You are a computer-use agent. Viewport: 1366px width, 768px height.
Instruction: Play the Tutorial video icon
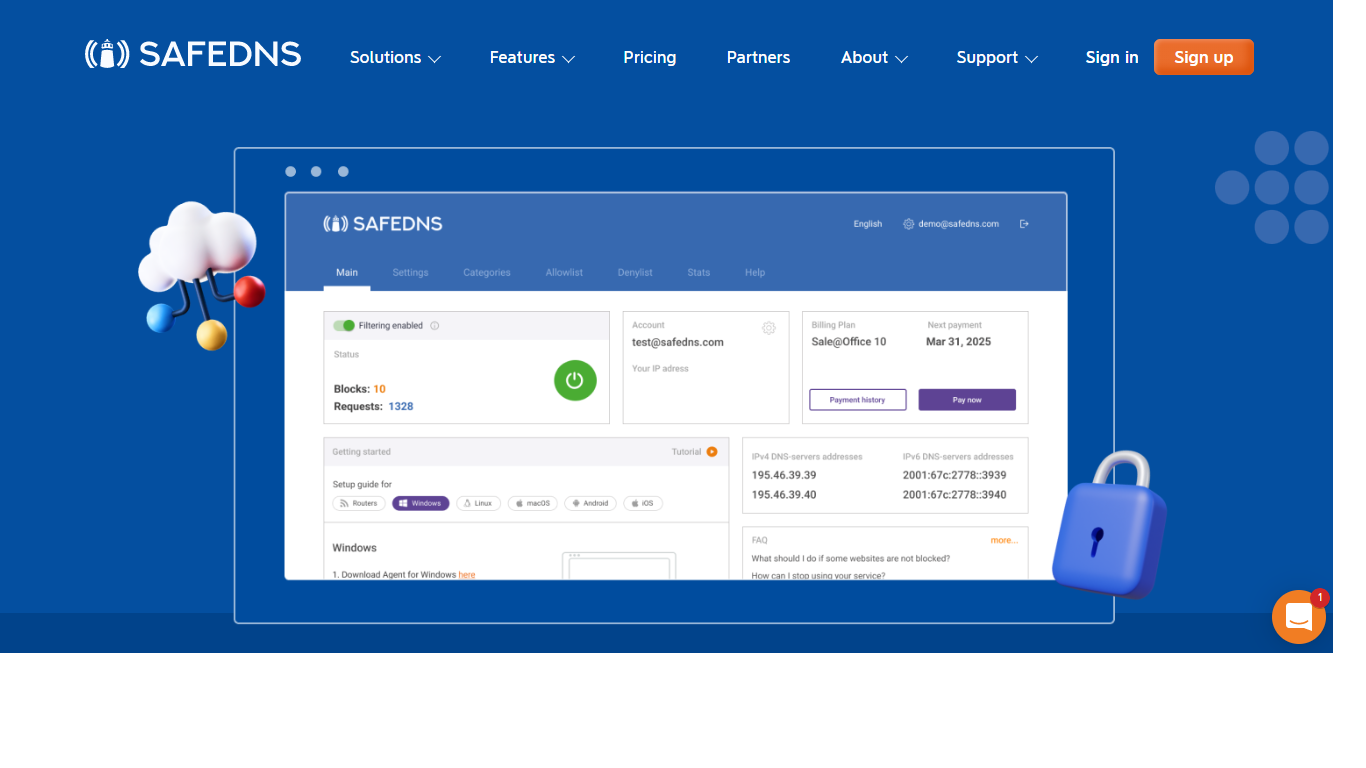pyautogui.click(x=712, y=452)
